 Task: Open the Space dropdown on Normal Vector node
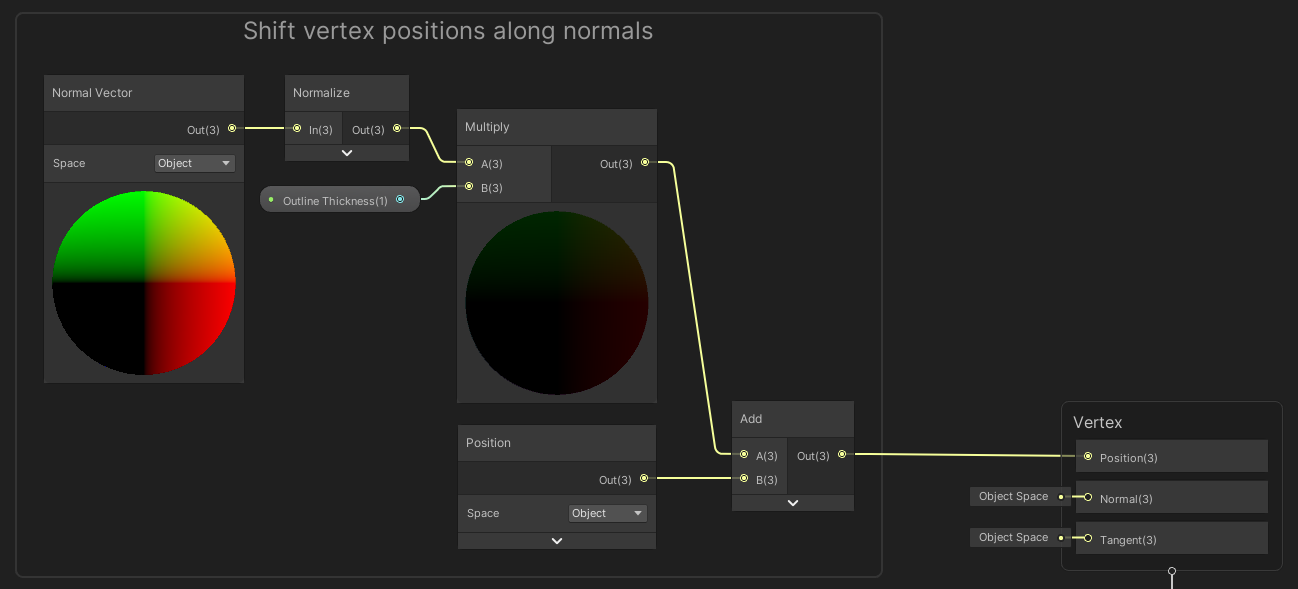pyautogui.click(x=194, y=162)
